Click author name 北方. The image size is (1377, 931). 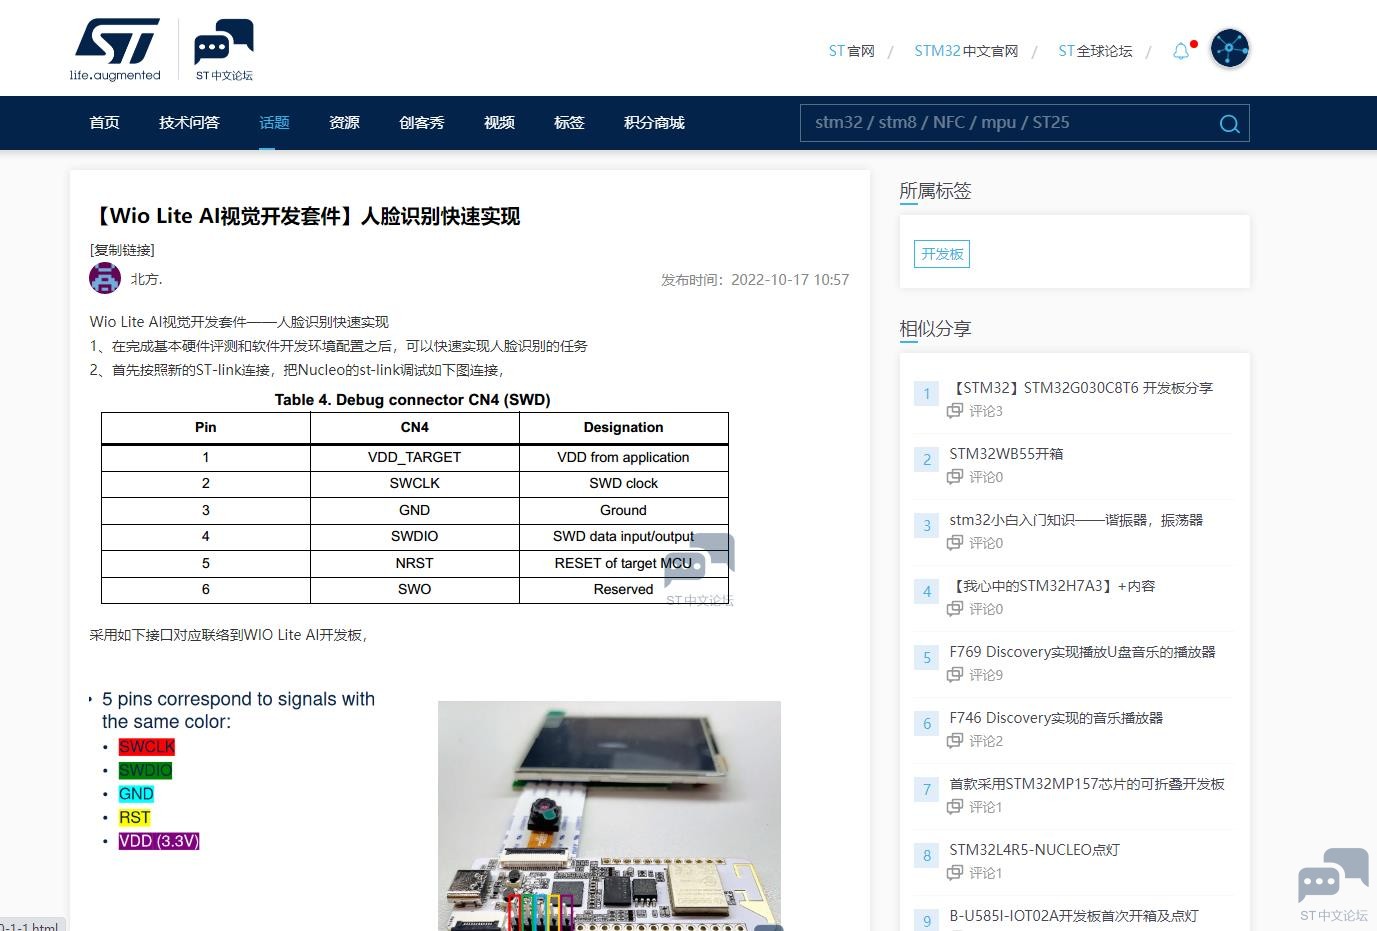click(x=146, y=279)
